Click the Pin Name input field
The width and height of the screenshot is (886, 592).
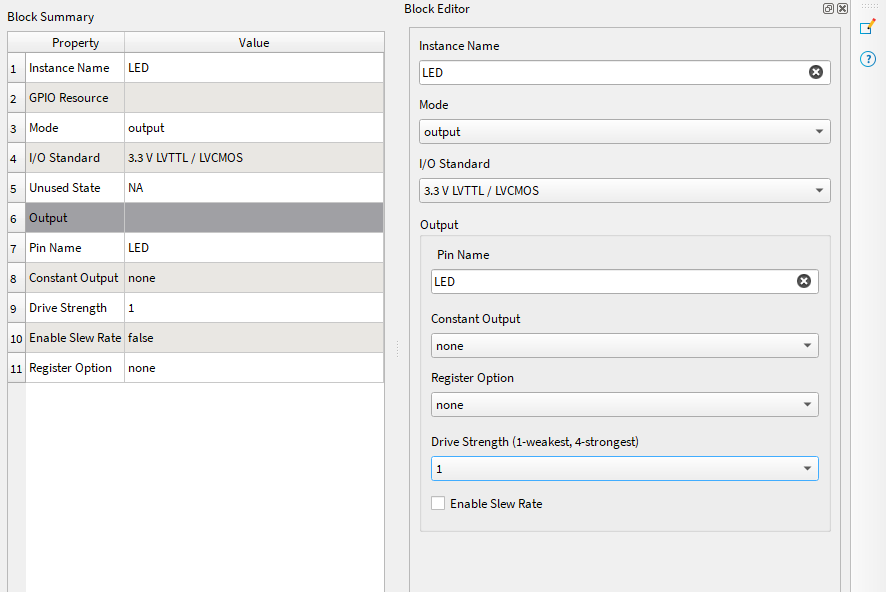click(x=610, y=281)
